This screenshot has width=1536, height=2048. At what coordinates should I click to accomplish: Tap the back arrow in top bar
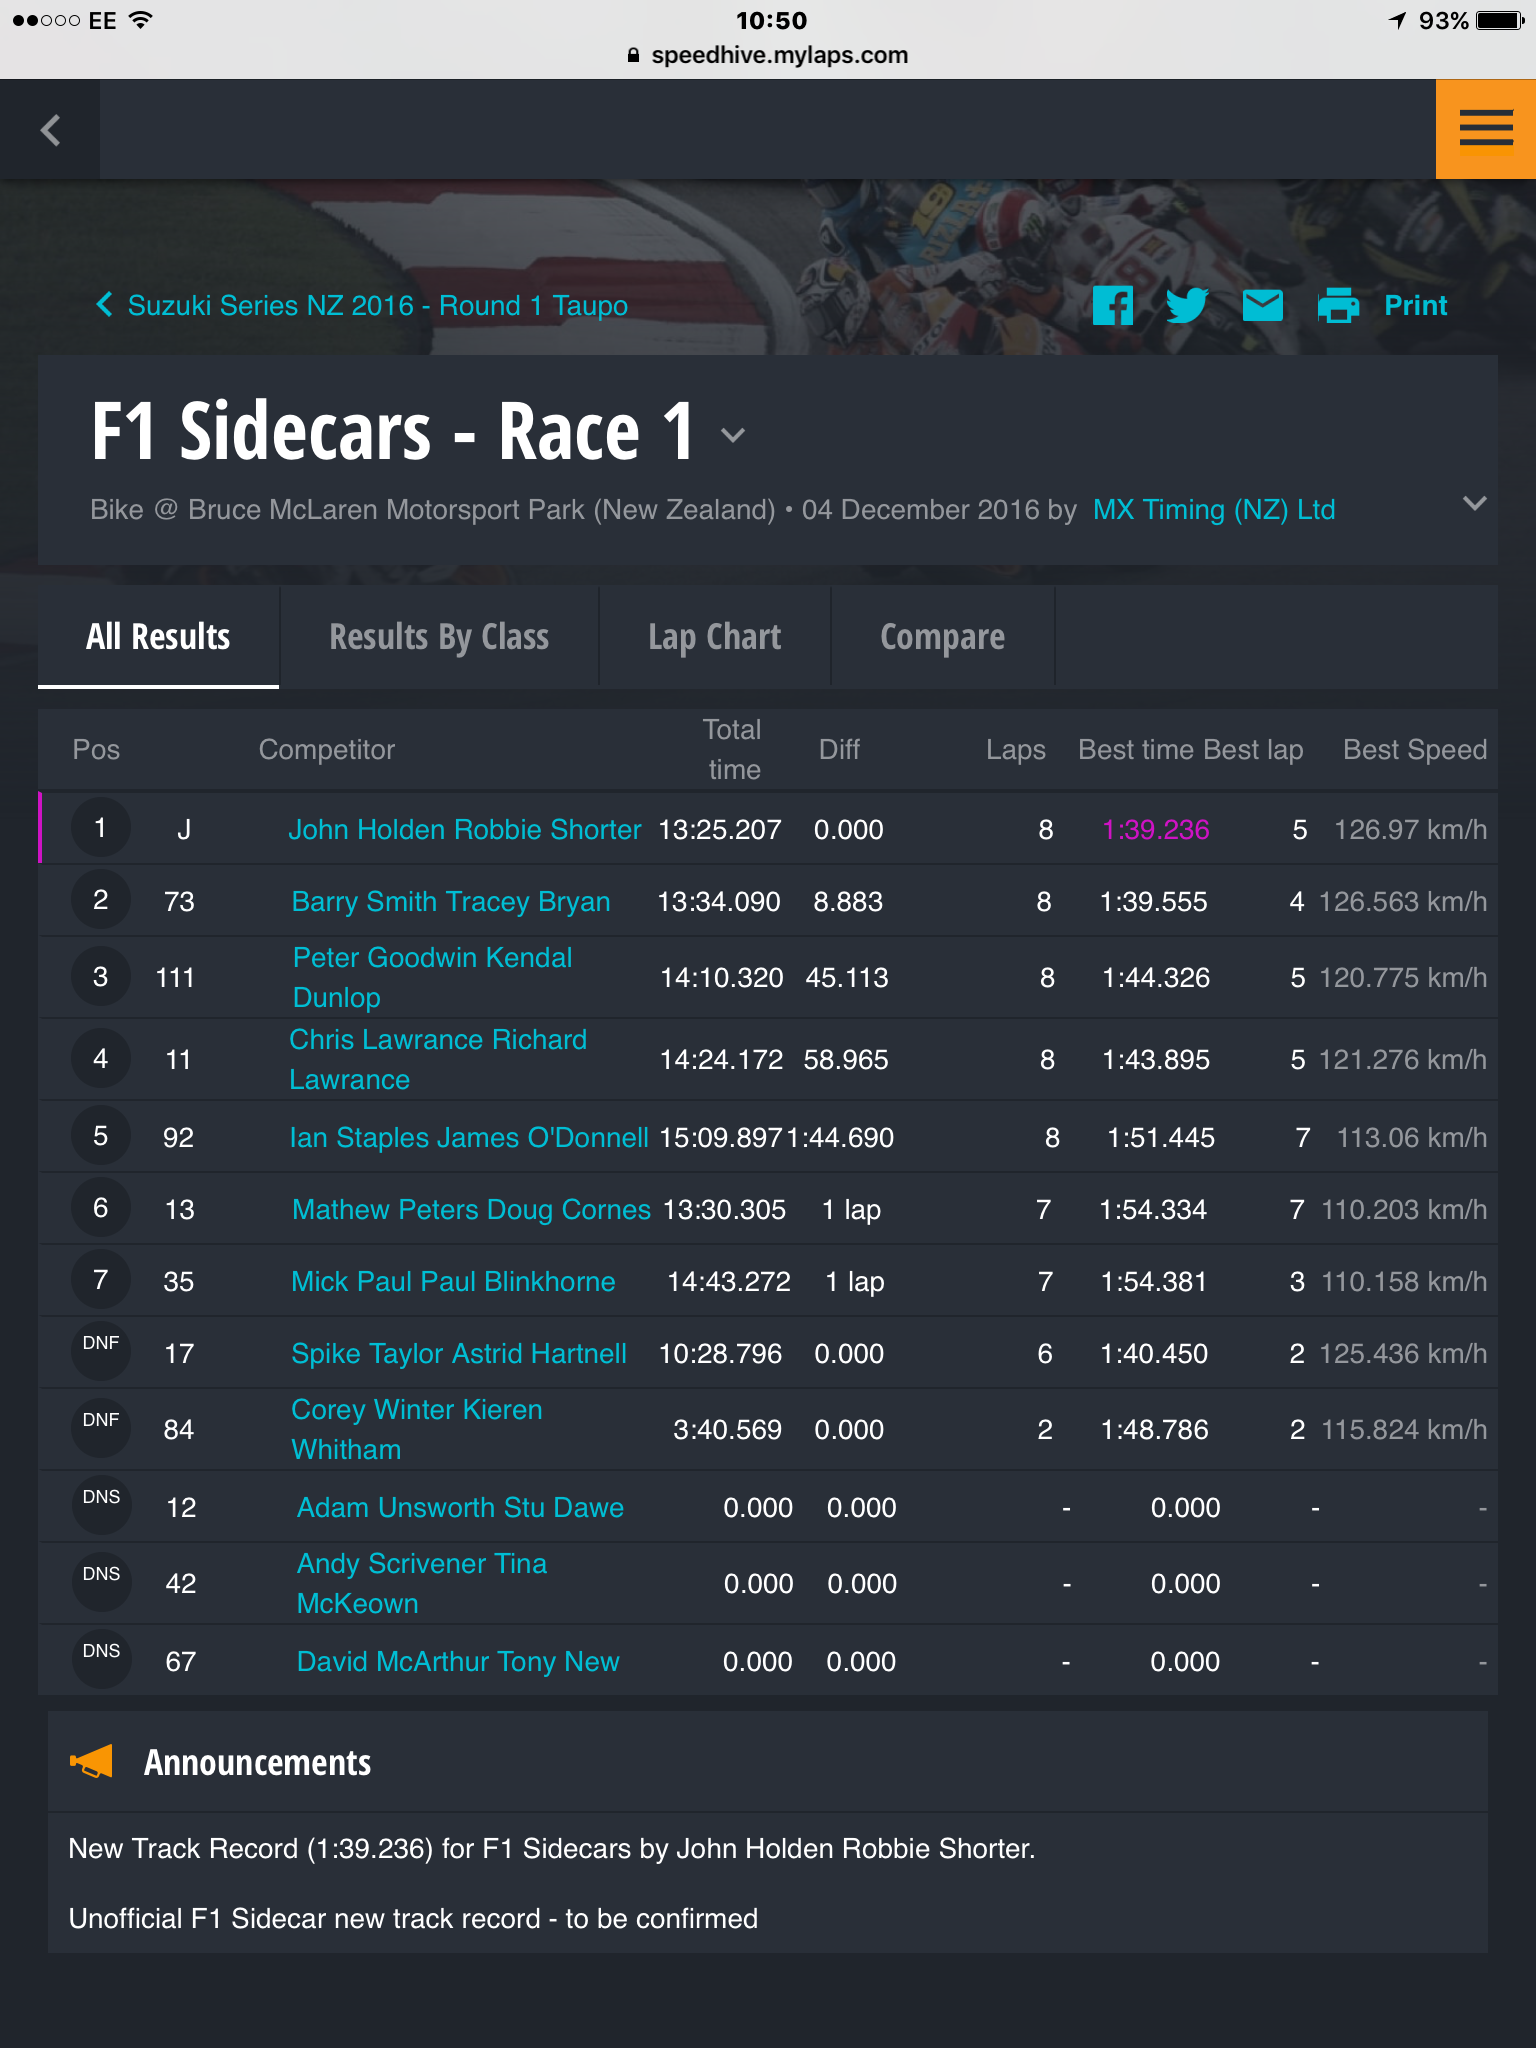(x=50, y=130)
